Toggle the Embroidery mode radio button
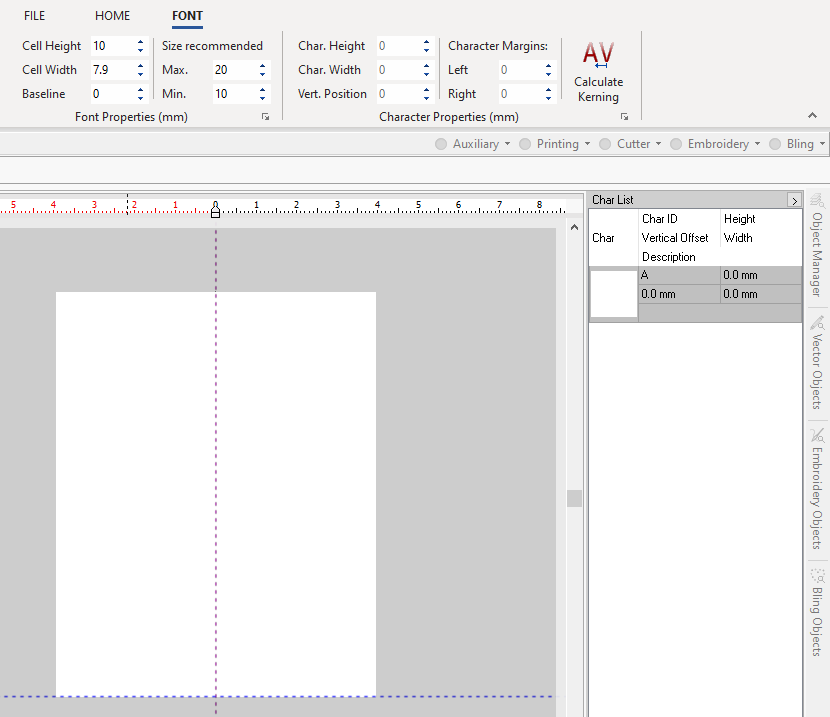This screenshot has width=830, height=717. (676, 144)
